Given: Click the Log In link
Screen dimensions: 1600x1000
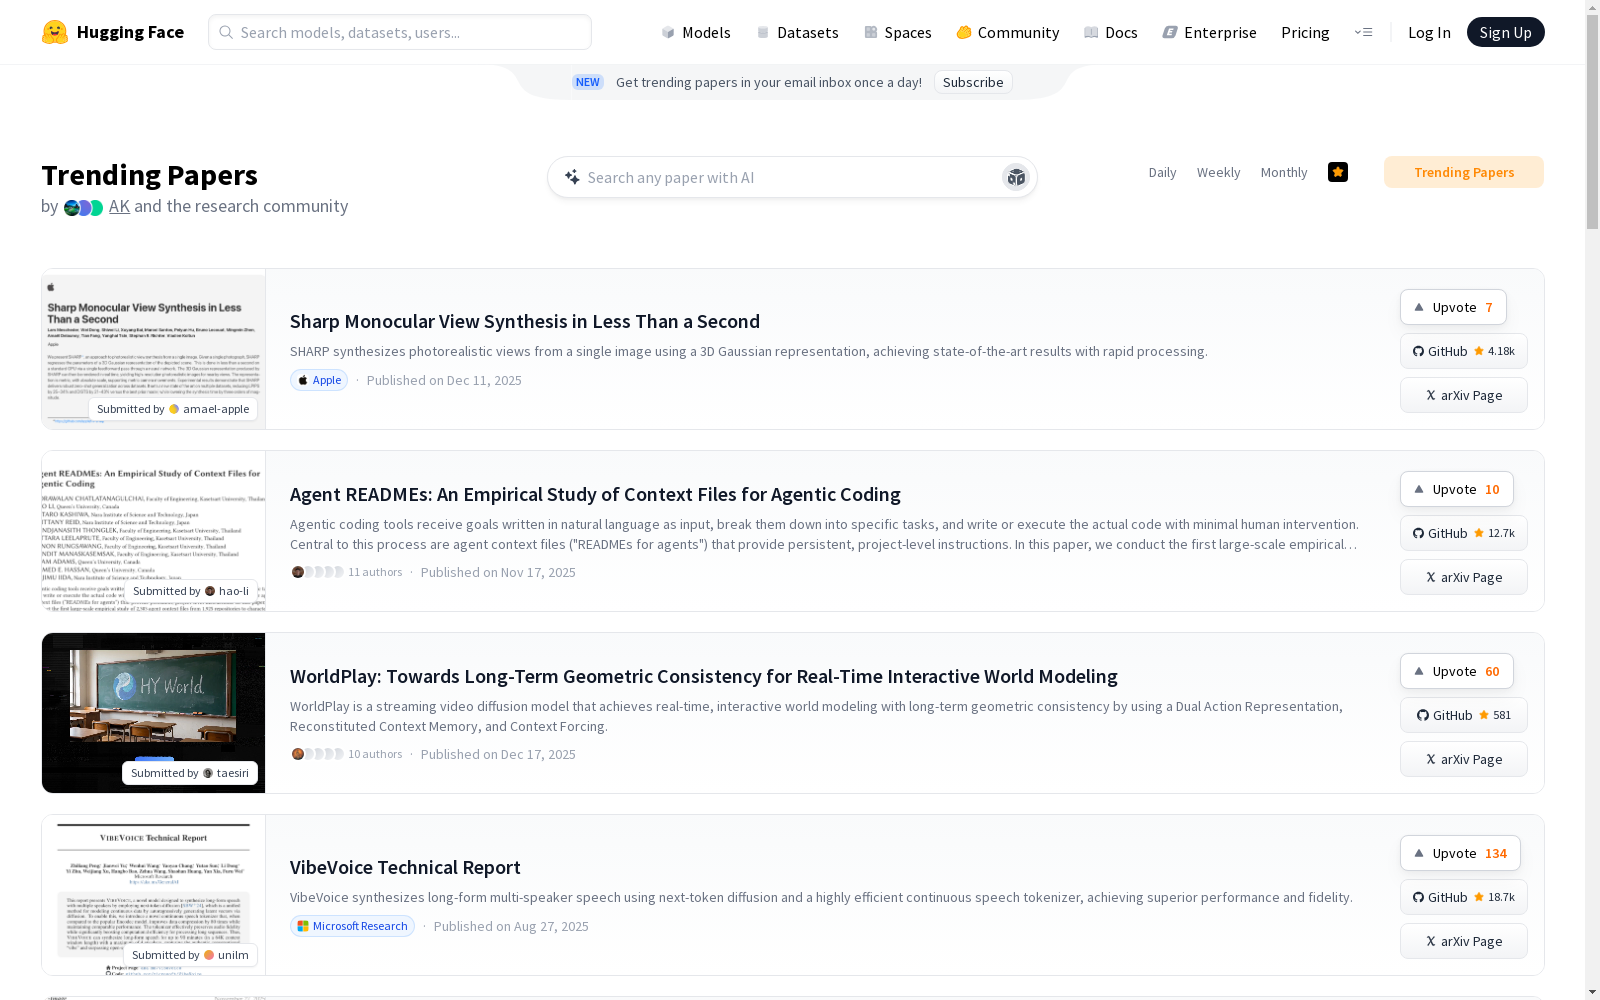Looking at the screenshot, I should click(x=1429, y=32).
